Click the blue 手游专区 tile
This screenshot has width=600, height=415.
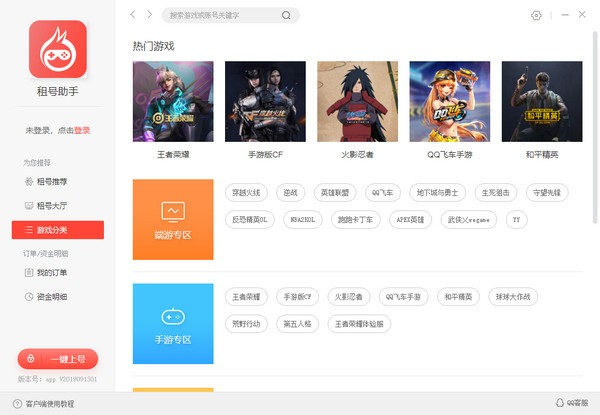tap(173, 324)
